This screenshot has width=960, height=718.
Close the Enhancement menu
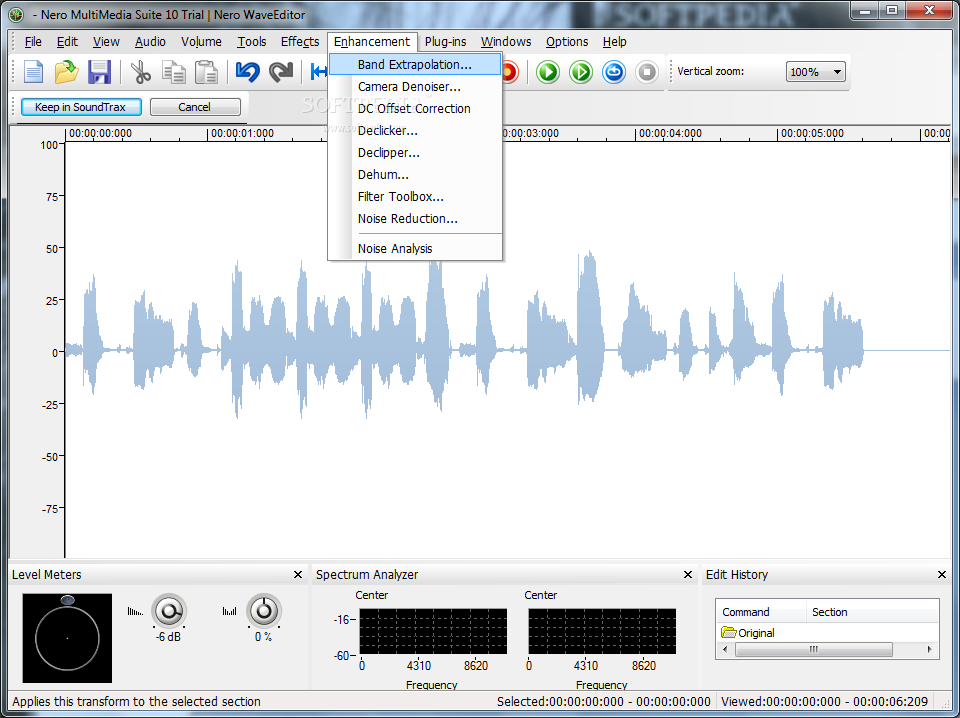click(372, 42)
